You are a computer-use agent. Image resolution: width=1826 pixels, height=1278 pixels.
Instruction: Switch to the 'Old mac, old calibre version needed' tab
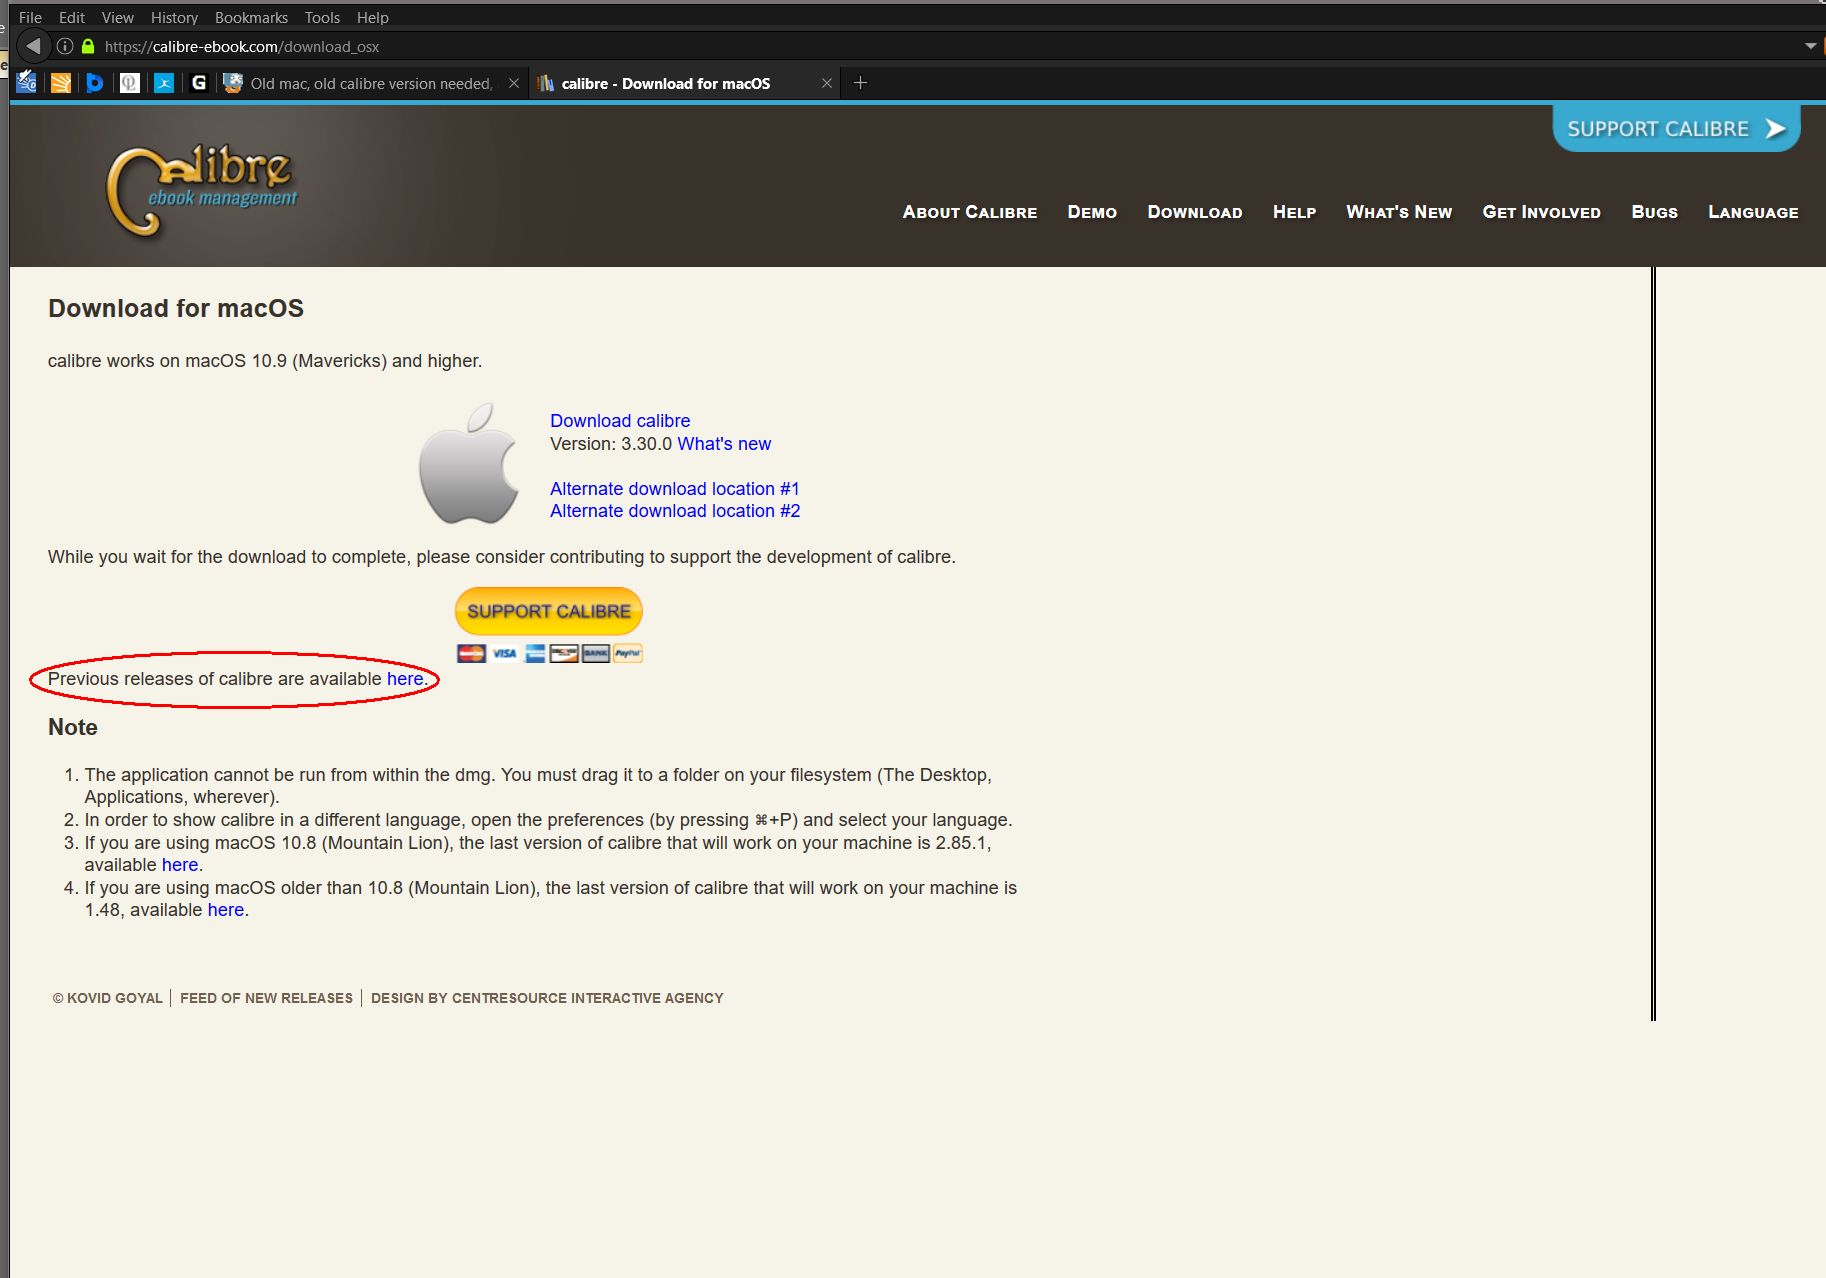click(372, 83)
